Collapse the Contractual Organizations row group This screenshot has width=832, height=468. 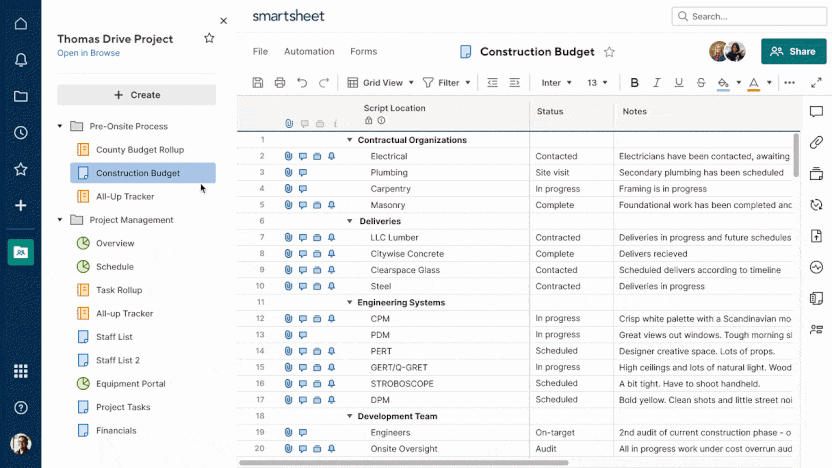(350, 140)
